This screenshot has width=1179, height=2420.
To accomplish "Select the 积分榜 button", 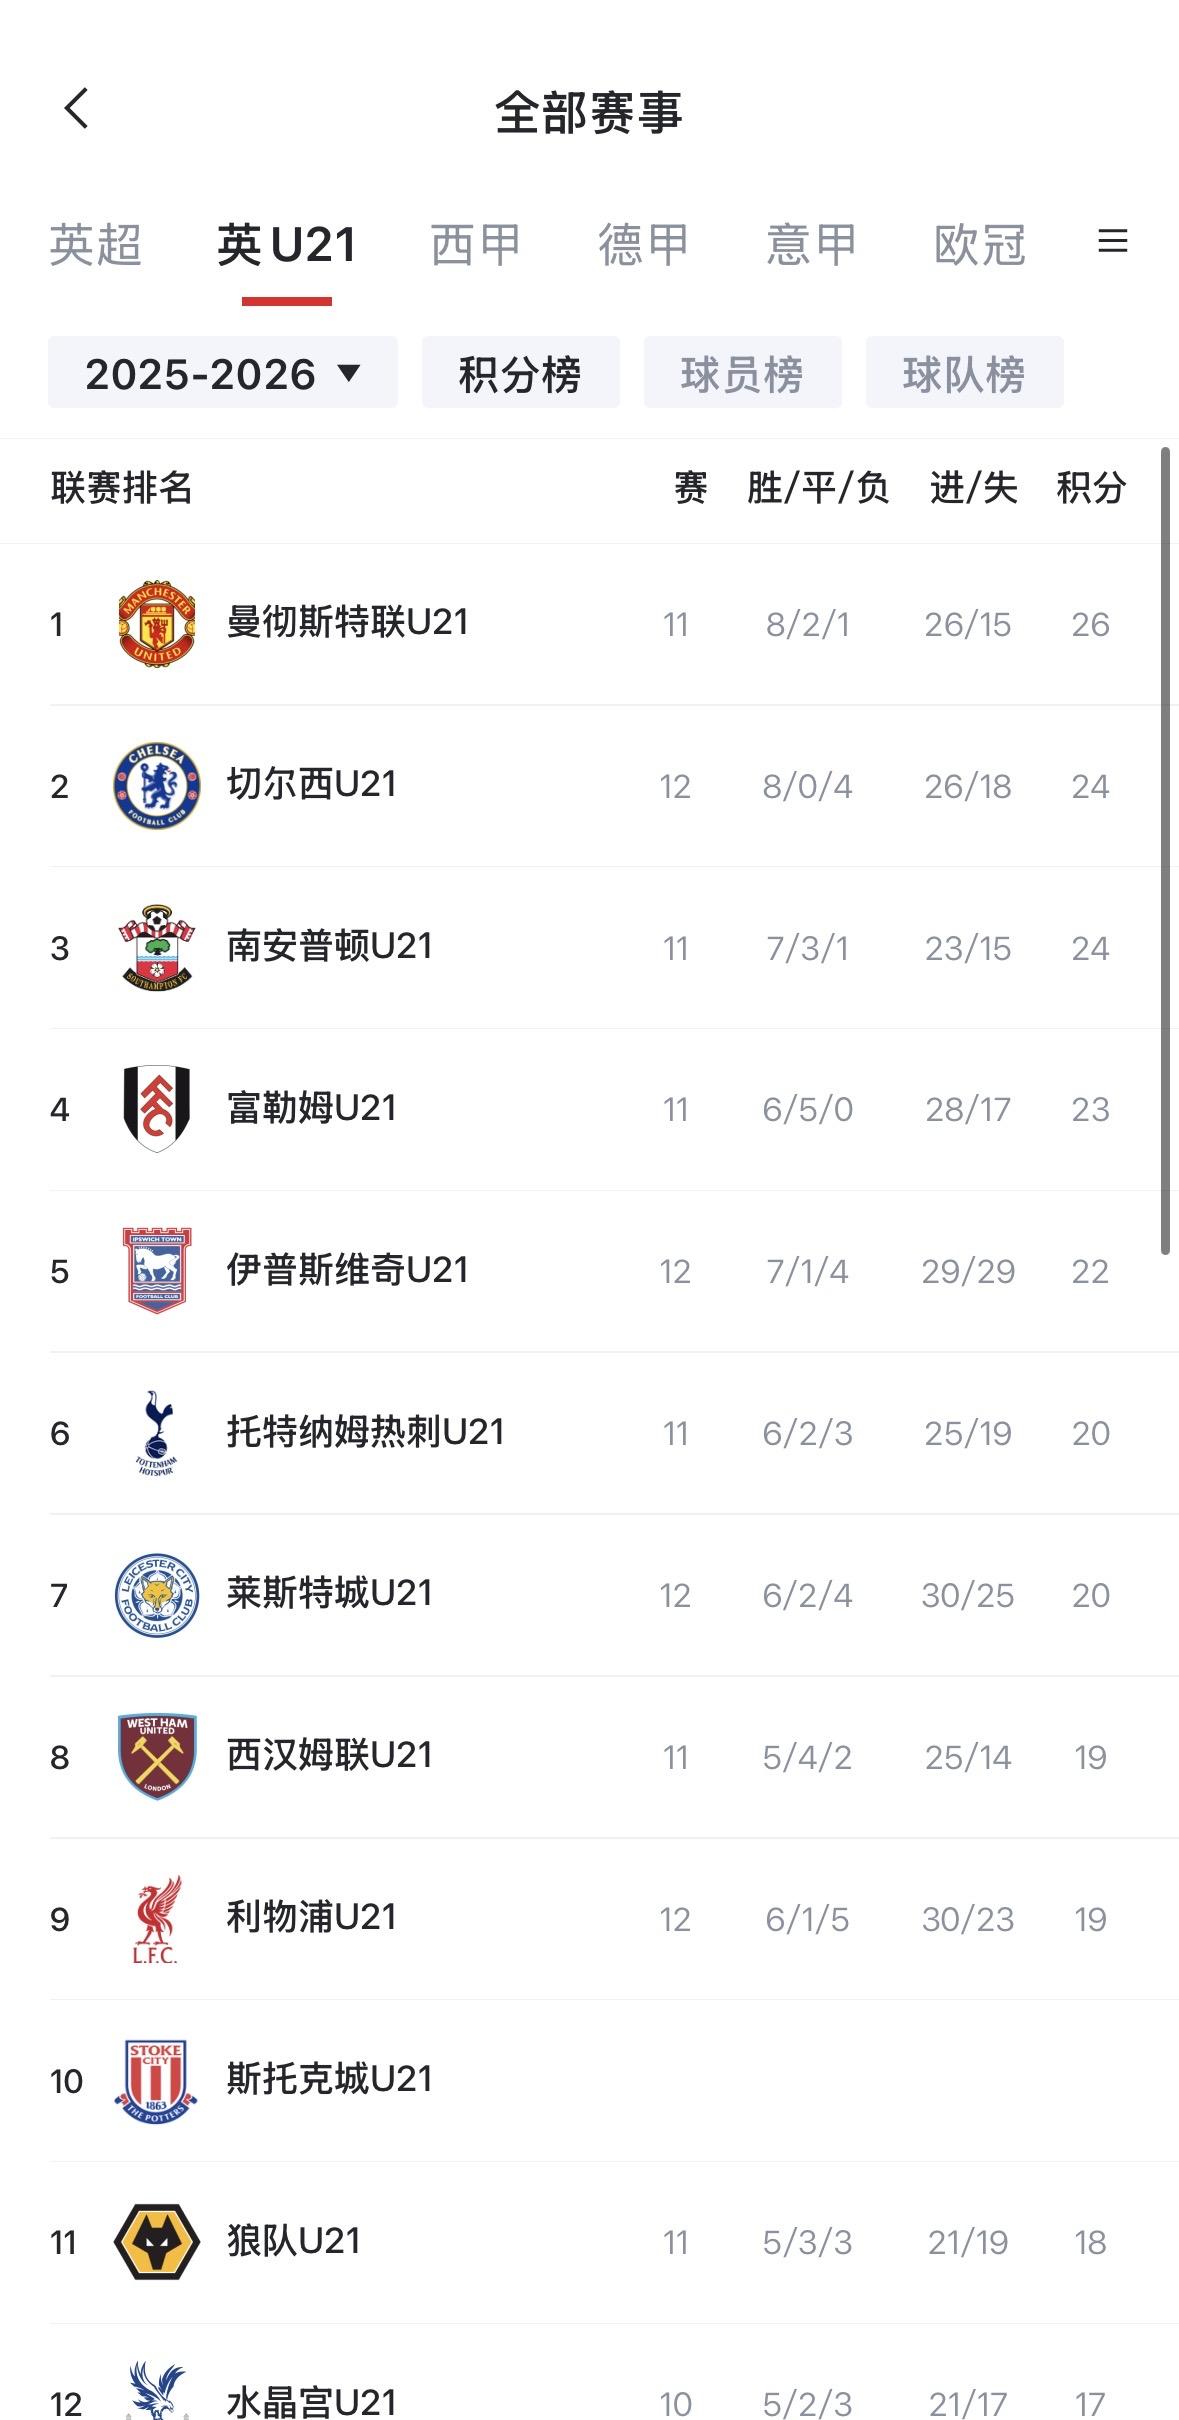I will 521,372.
